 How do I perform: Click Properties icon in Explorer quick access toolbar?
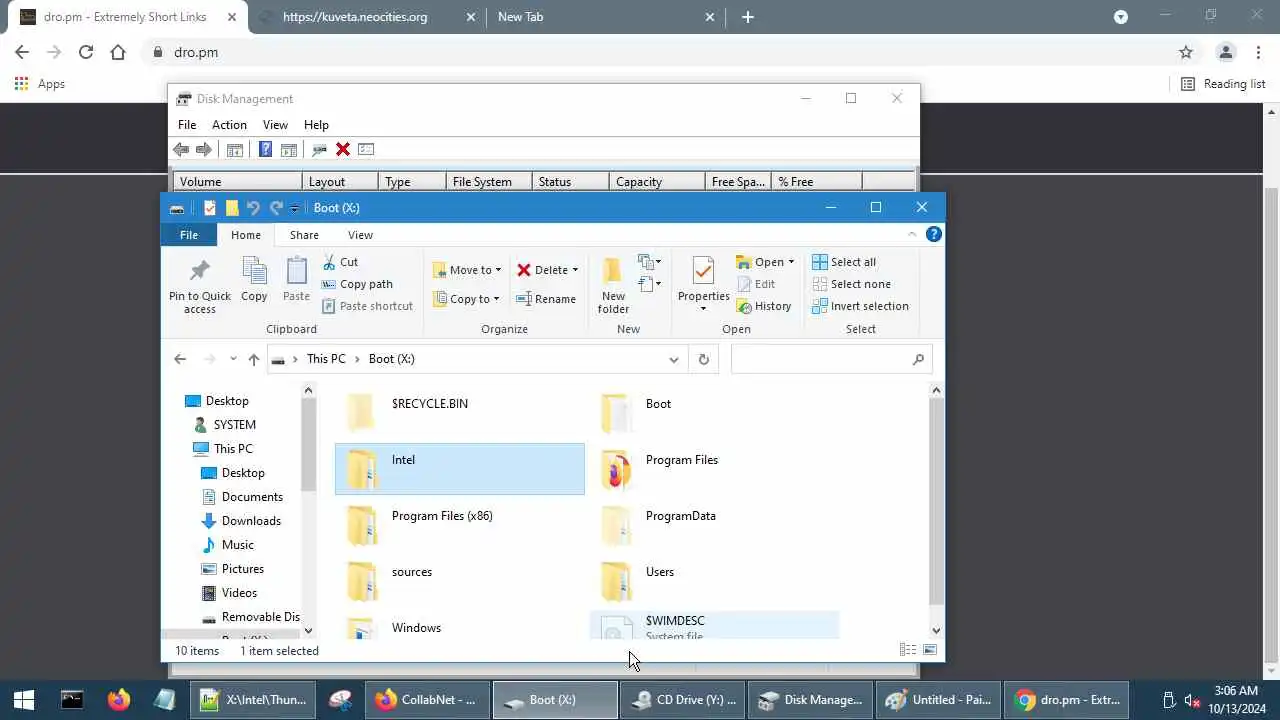coord(210,208)
